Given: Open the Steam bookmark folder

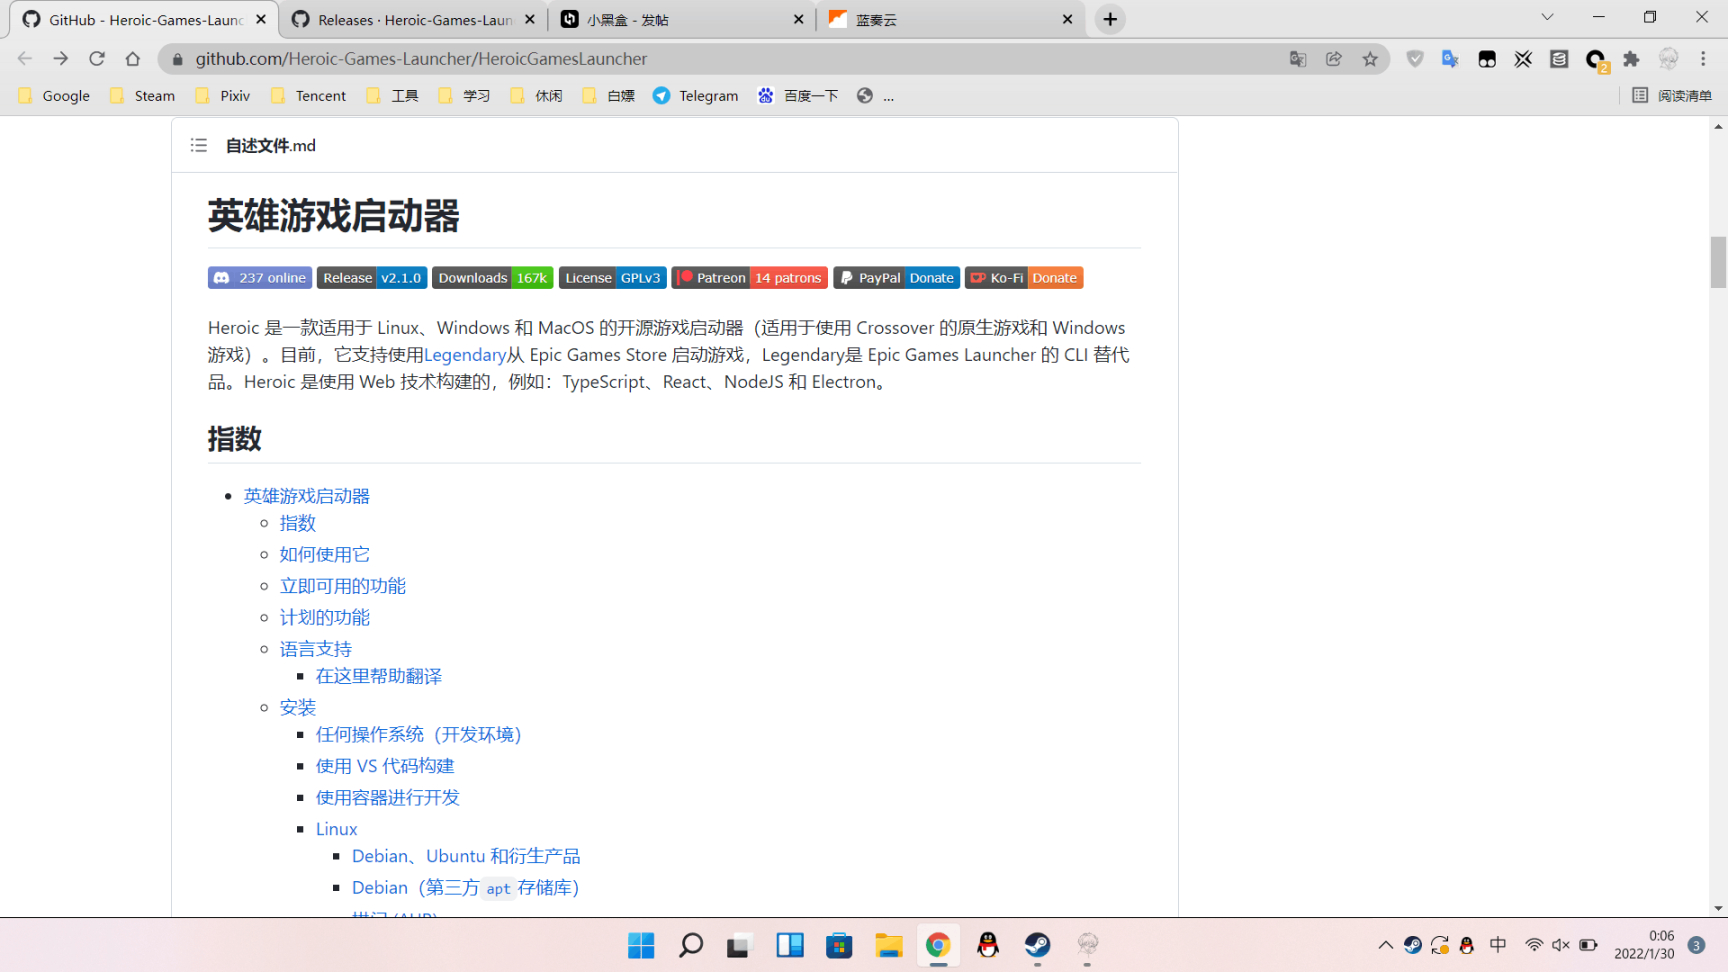Looking at the screenshot, I should [143, 95].
